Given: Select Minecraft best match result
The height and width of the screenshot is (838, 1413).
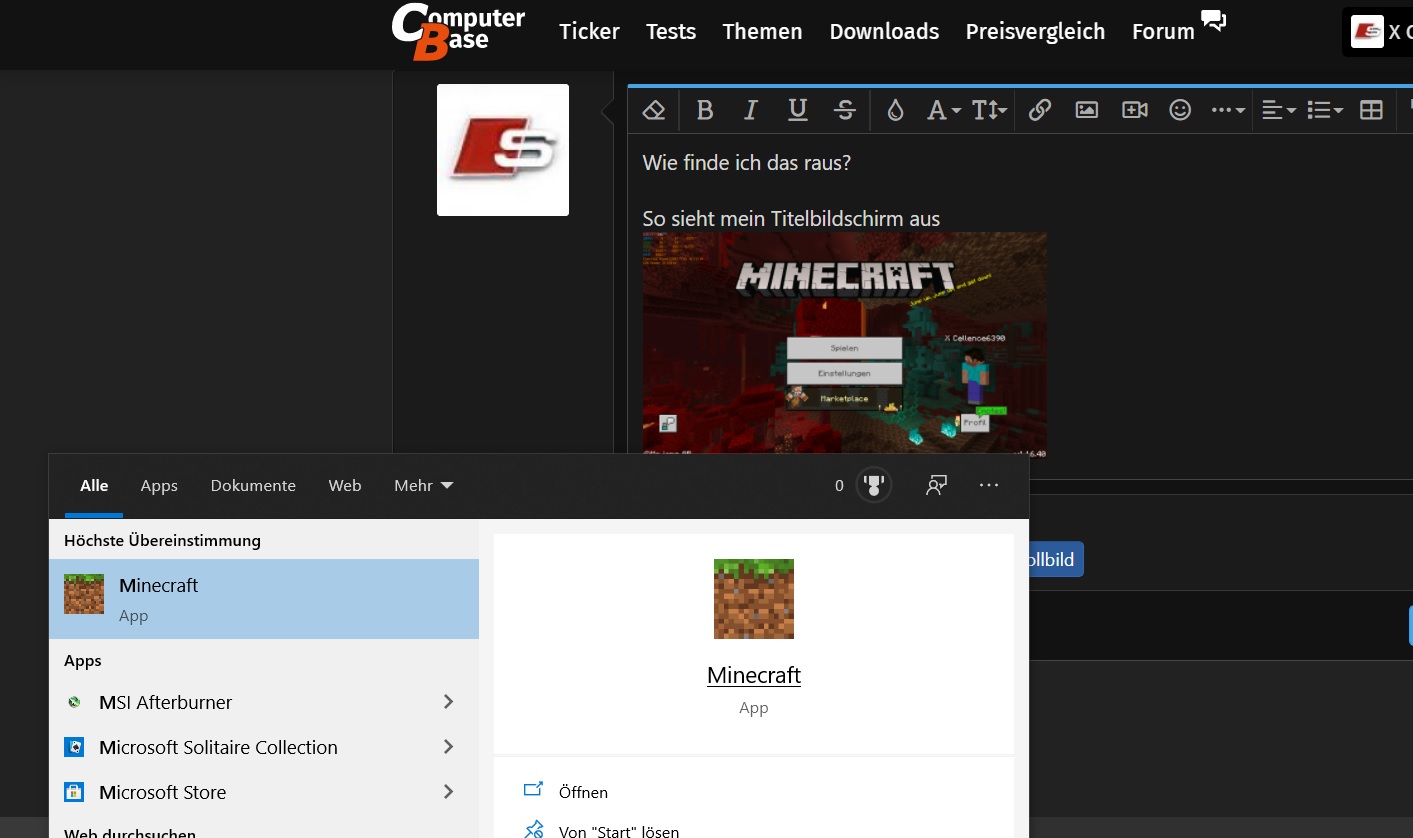Looking at the screenshot, I should [x=264, y=599].
